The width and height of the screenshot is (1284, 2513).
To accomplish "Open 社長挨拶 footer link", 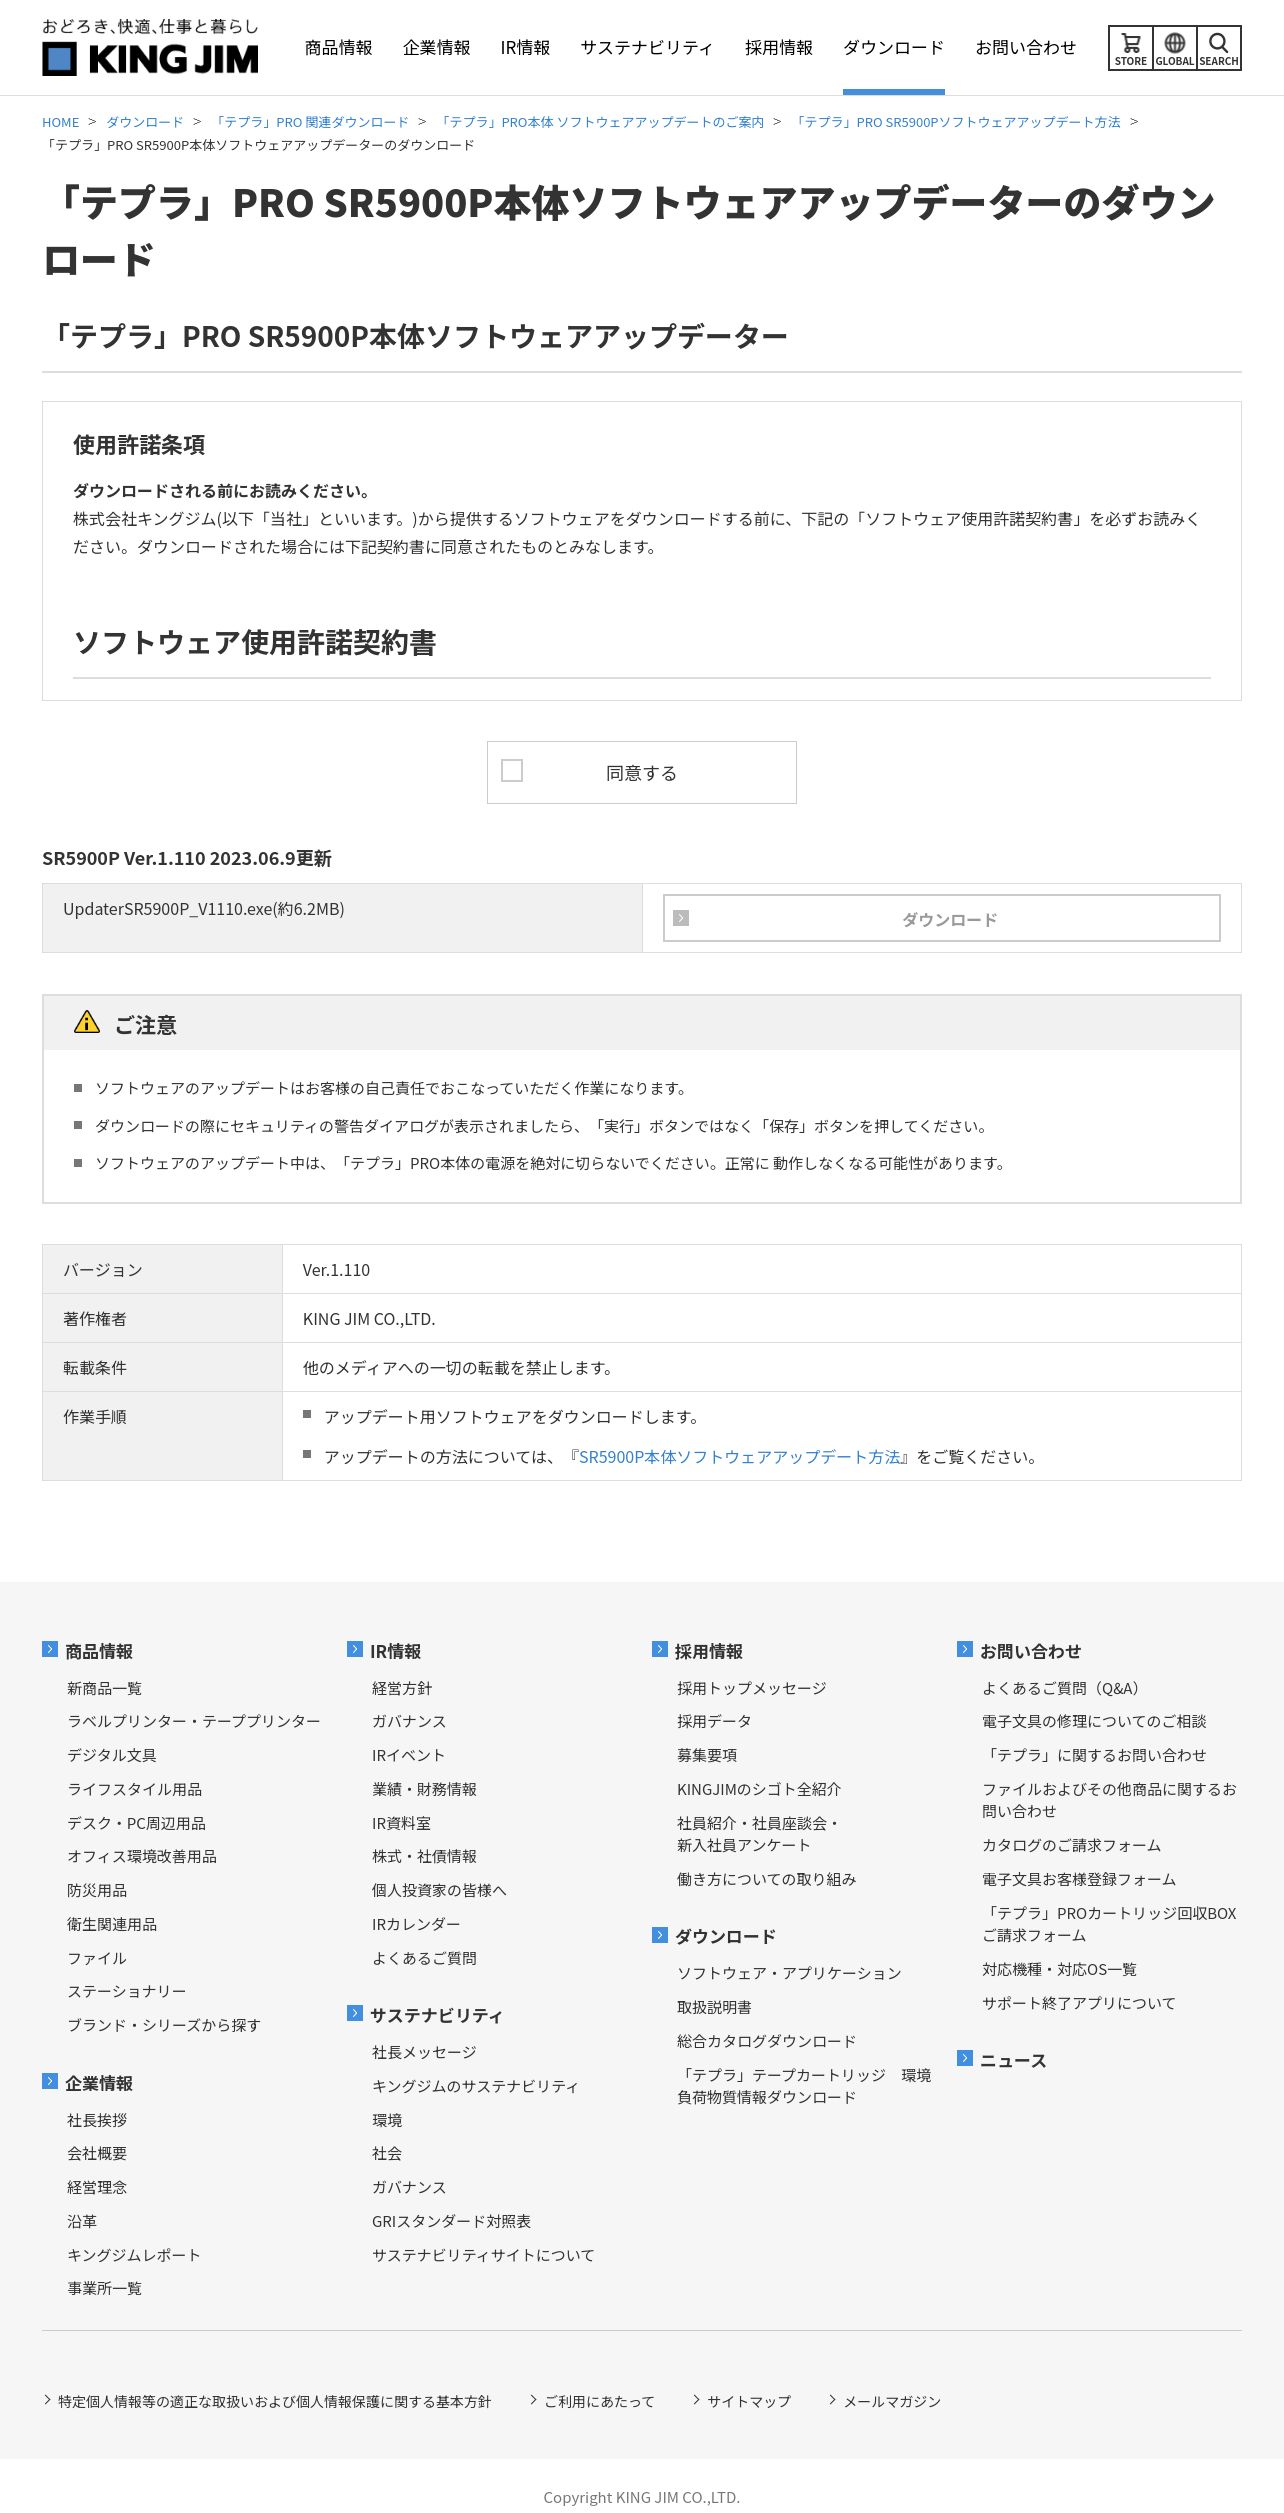I will coord(97,2120).
